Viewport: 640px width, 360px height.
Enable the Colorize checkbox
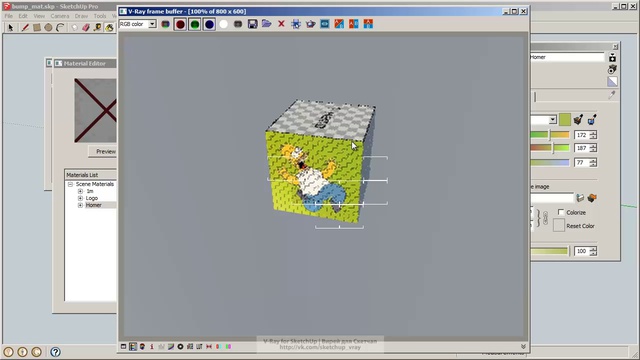[561, 212]
